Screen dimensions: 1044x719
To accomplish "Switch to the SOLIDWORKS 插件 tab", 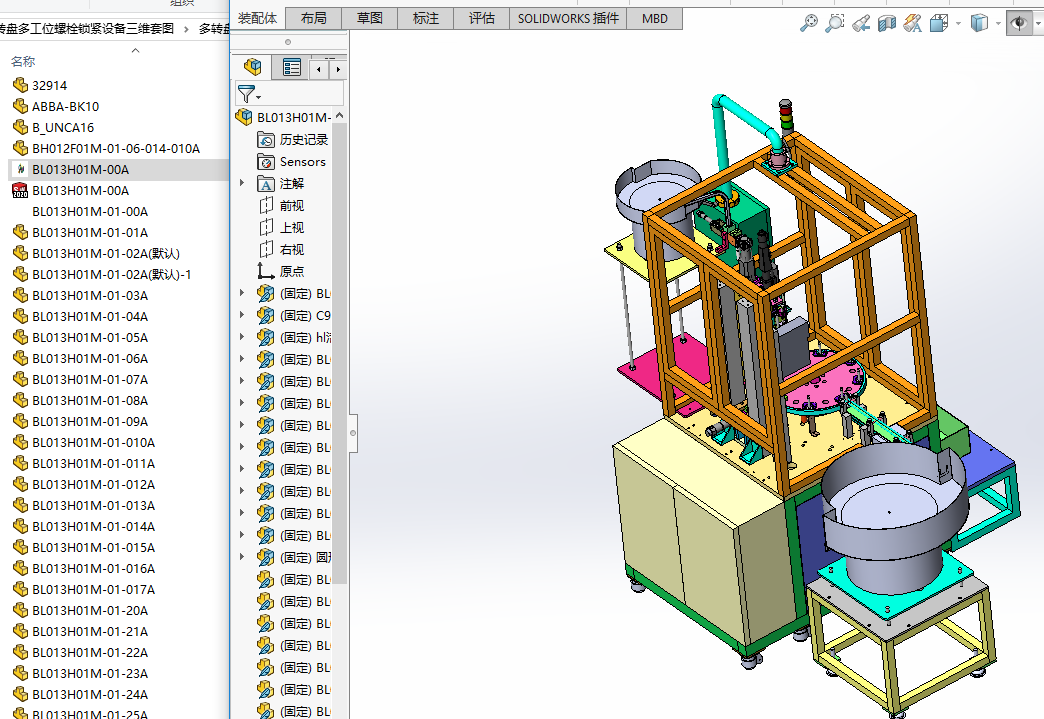I will point(567,18).
